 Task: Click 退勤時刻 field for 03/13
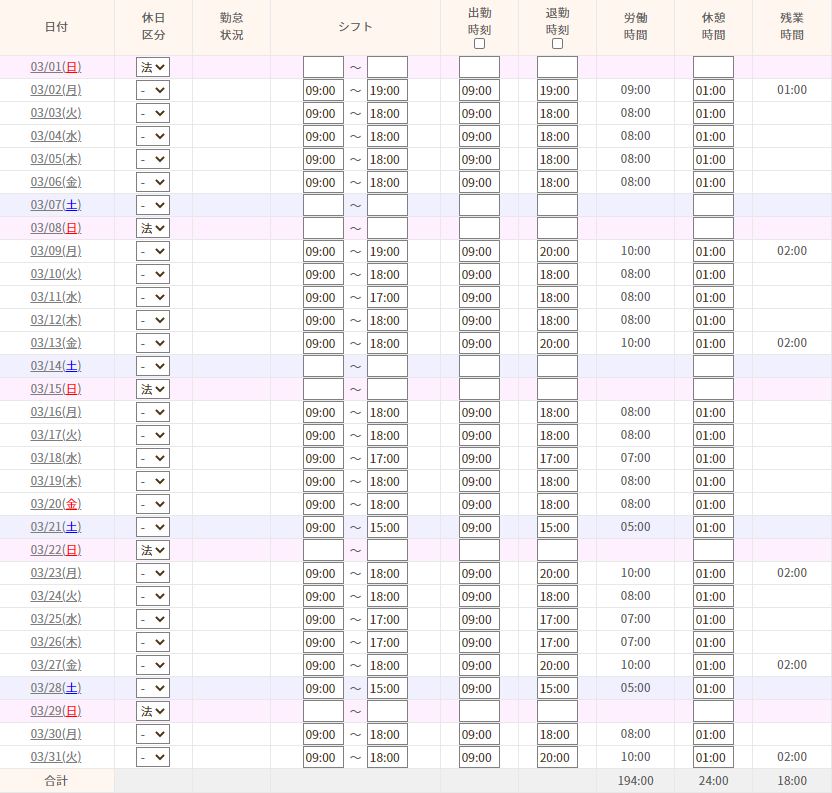click(x=557, y=343)
